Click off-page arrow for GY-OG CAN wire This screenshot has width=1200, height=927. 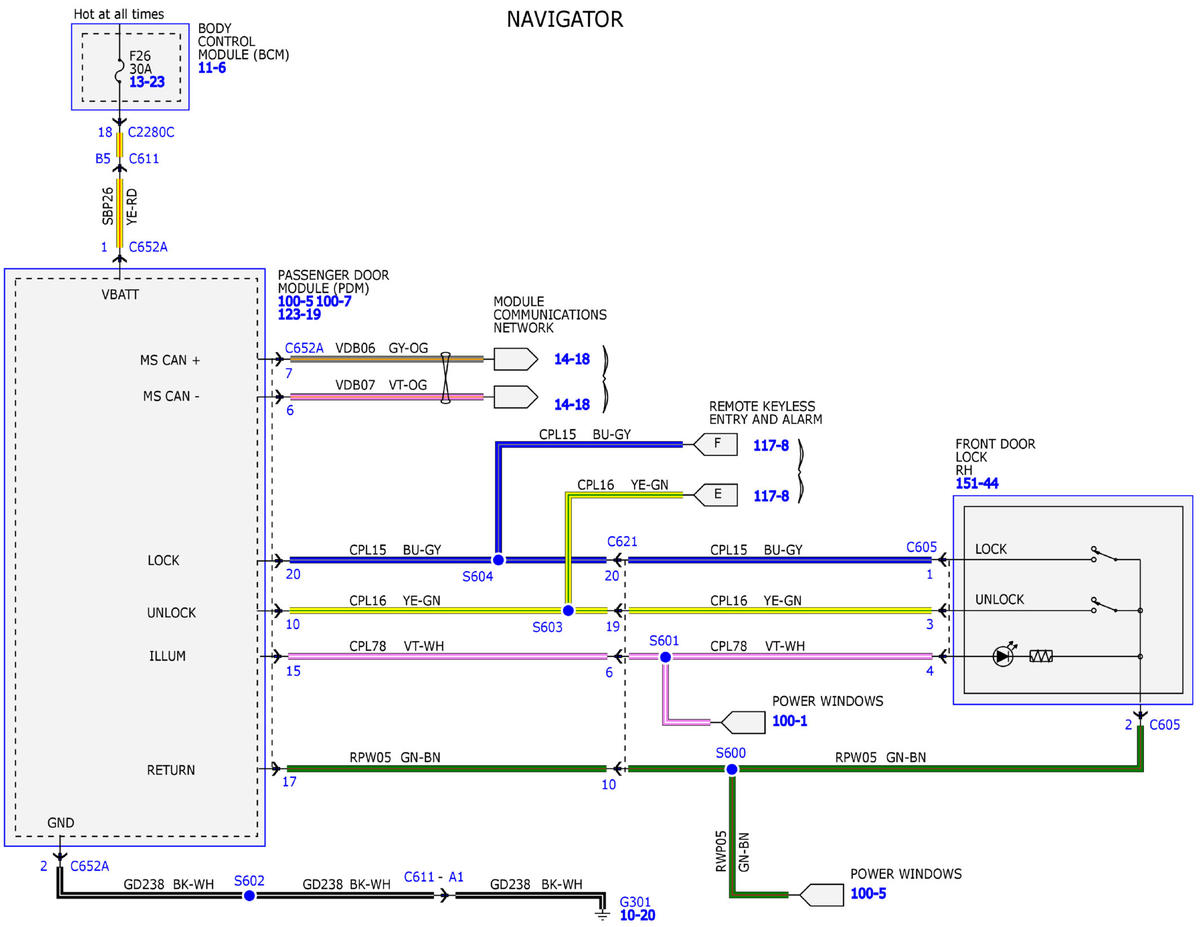[516, 359]
